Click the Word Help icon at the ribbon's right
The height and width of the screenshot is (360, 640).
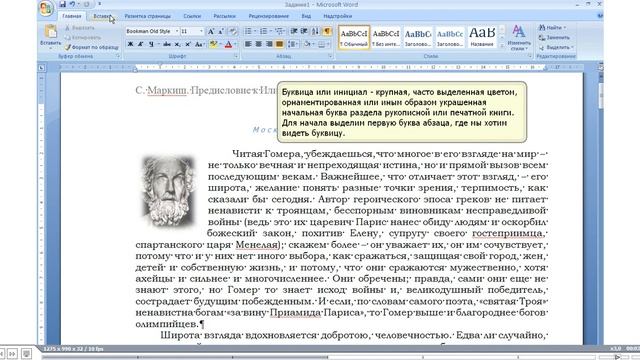tap(600, 16)
